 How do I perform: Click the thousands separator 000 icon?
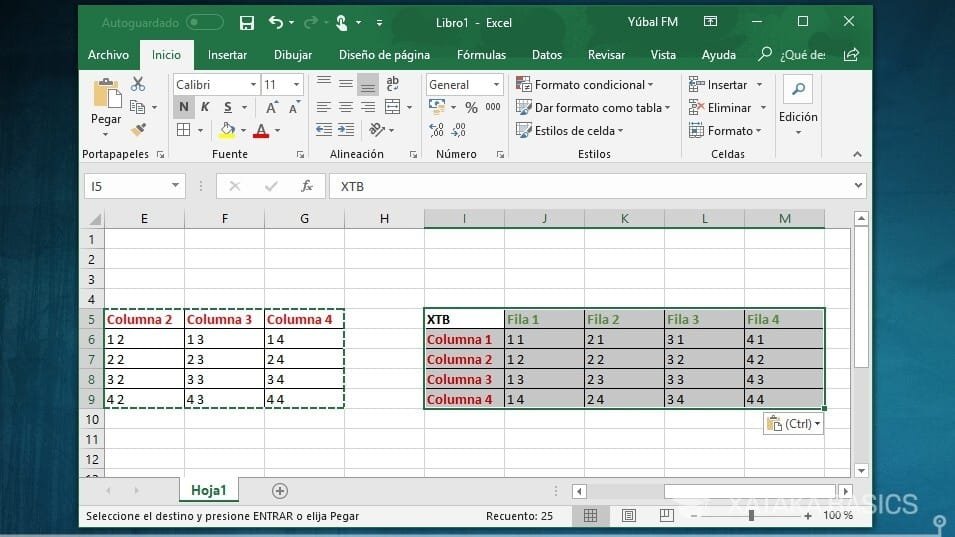point(493,107)
